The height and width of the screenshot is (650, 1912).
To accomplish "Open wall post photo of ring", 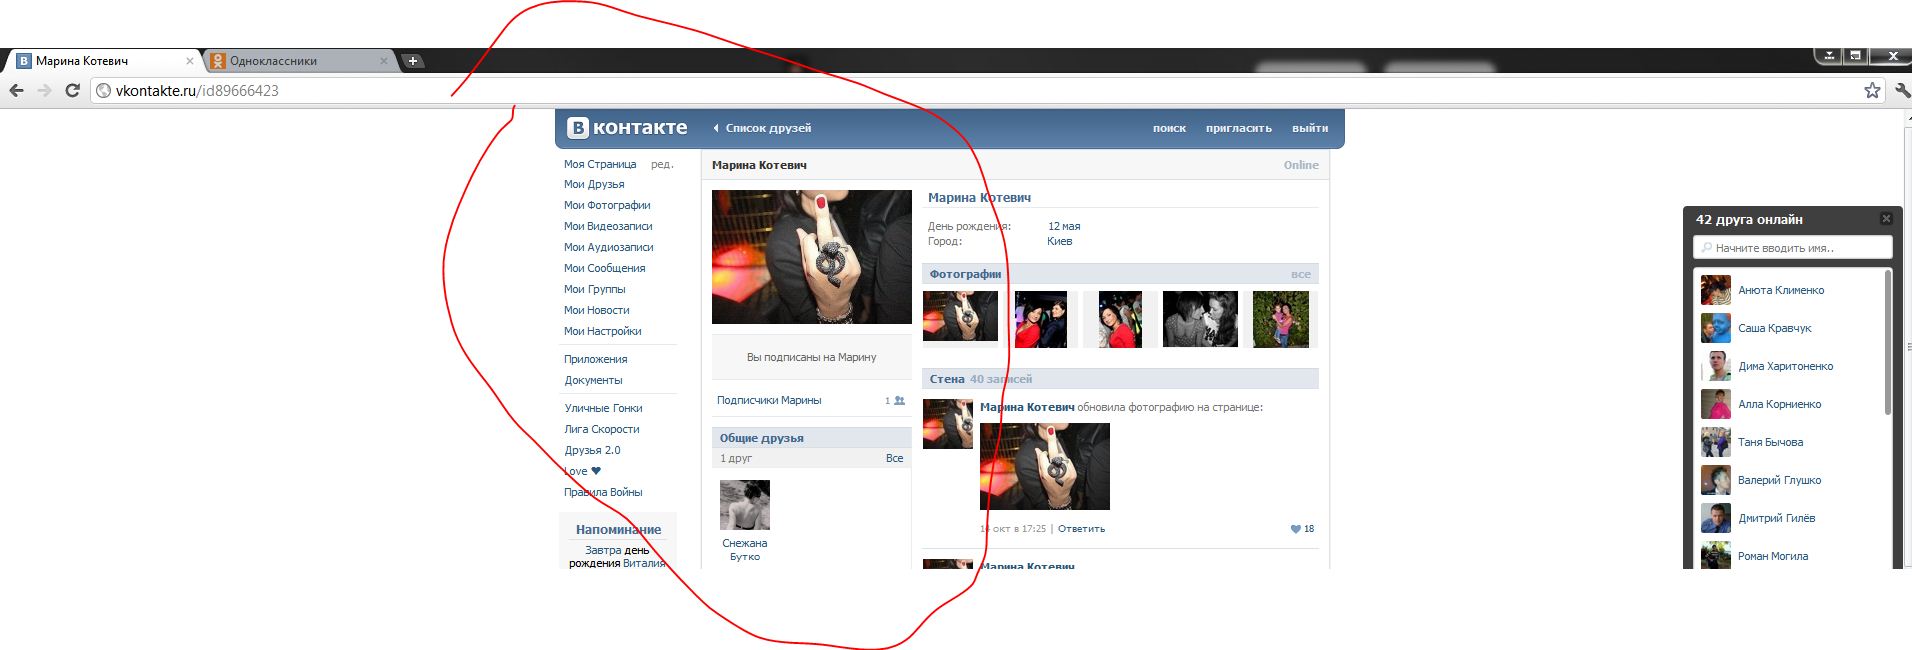I will [x=1045, y=466].
